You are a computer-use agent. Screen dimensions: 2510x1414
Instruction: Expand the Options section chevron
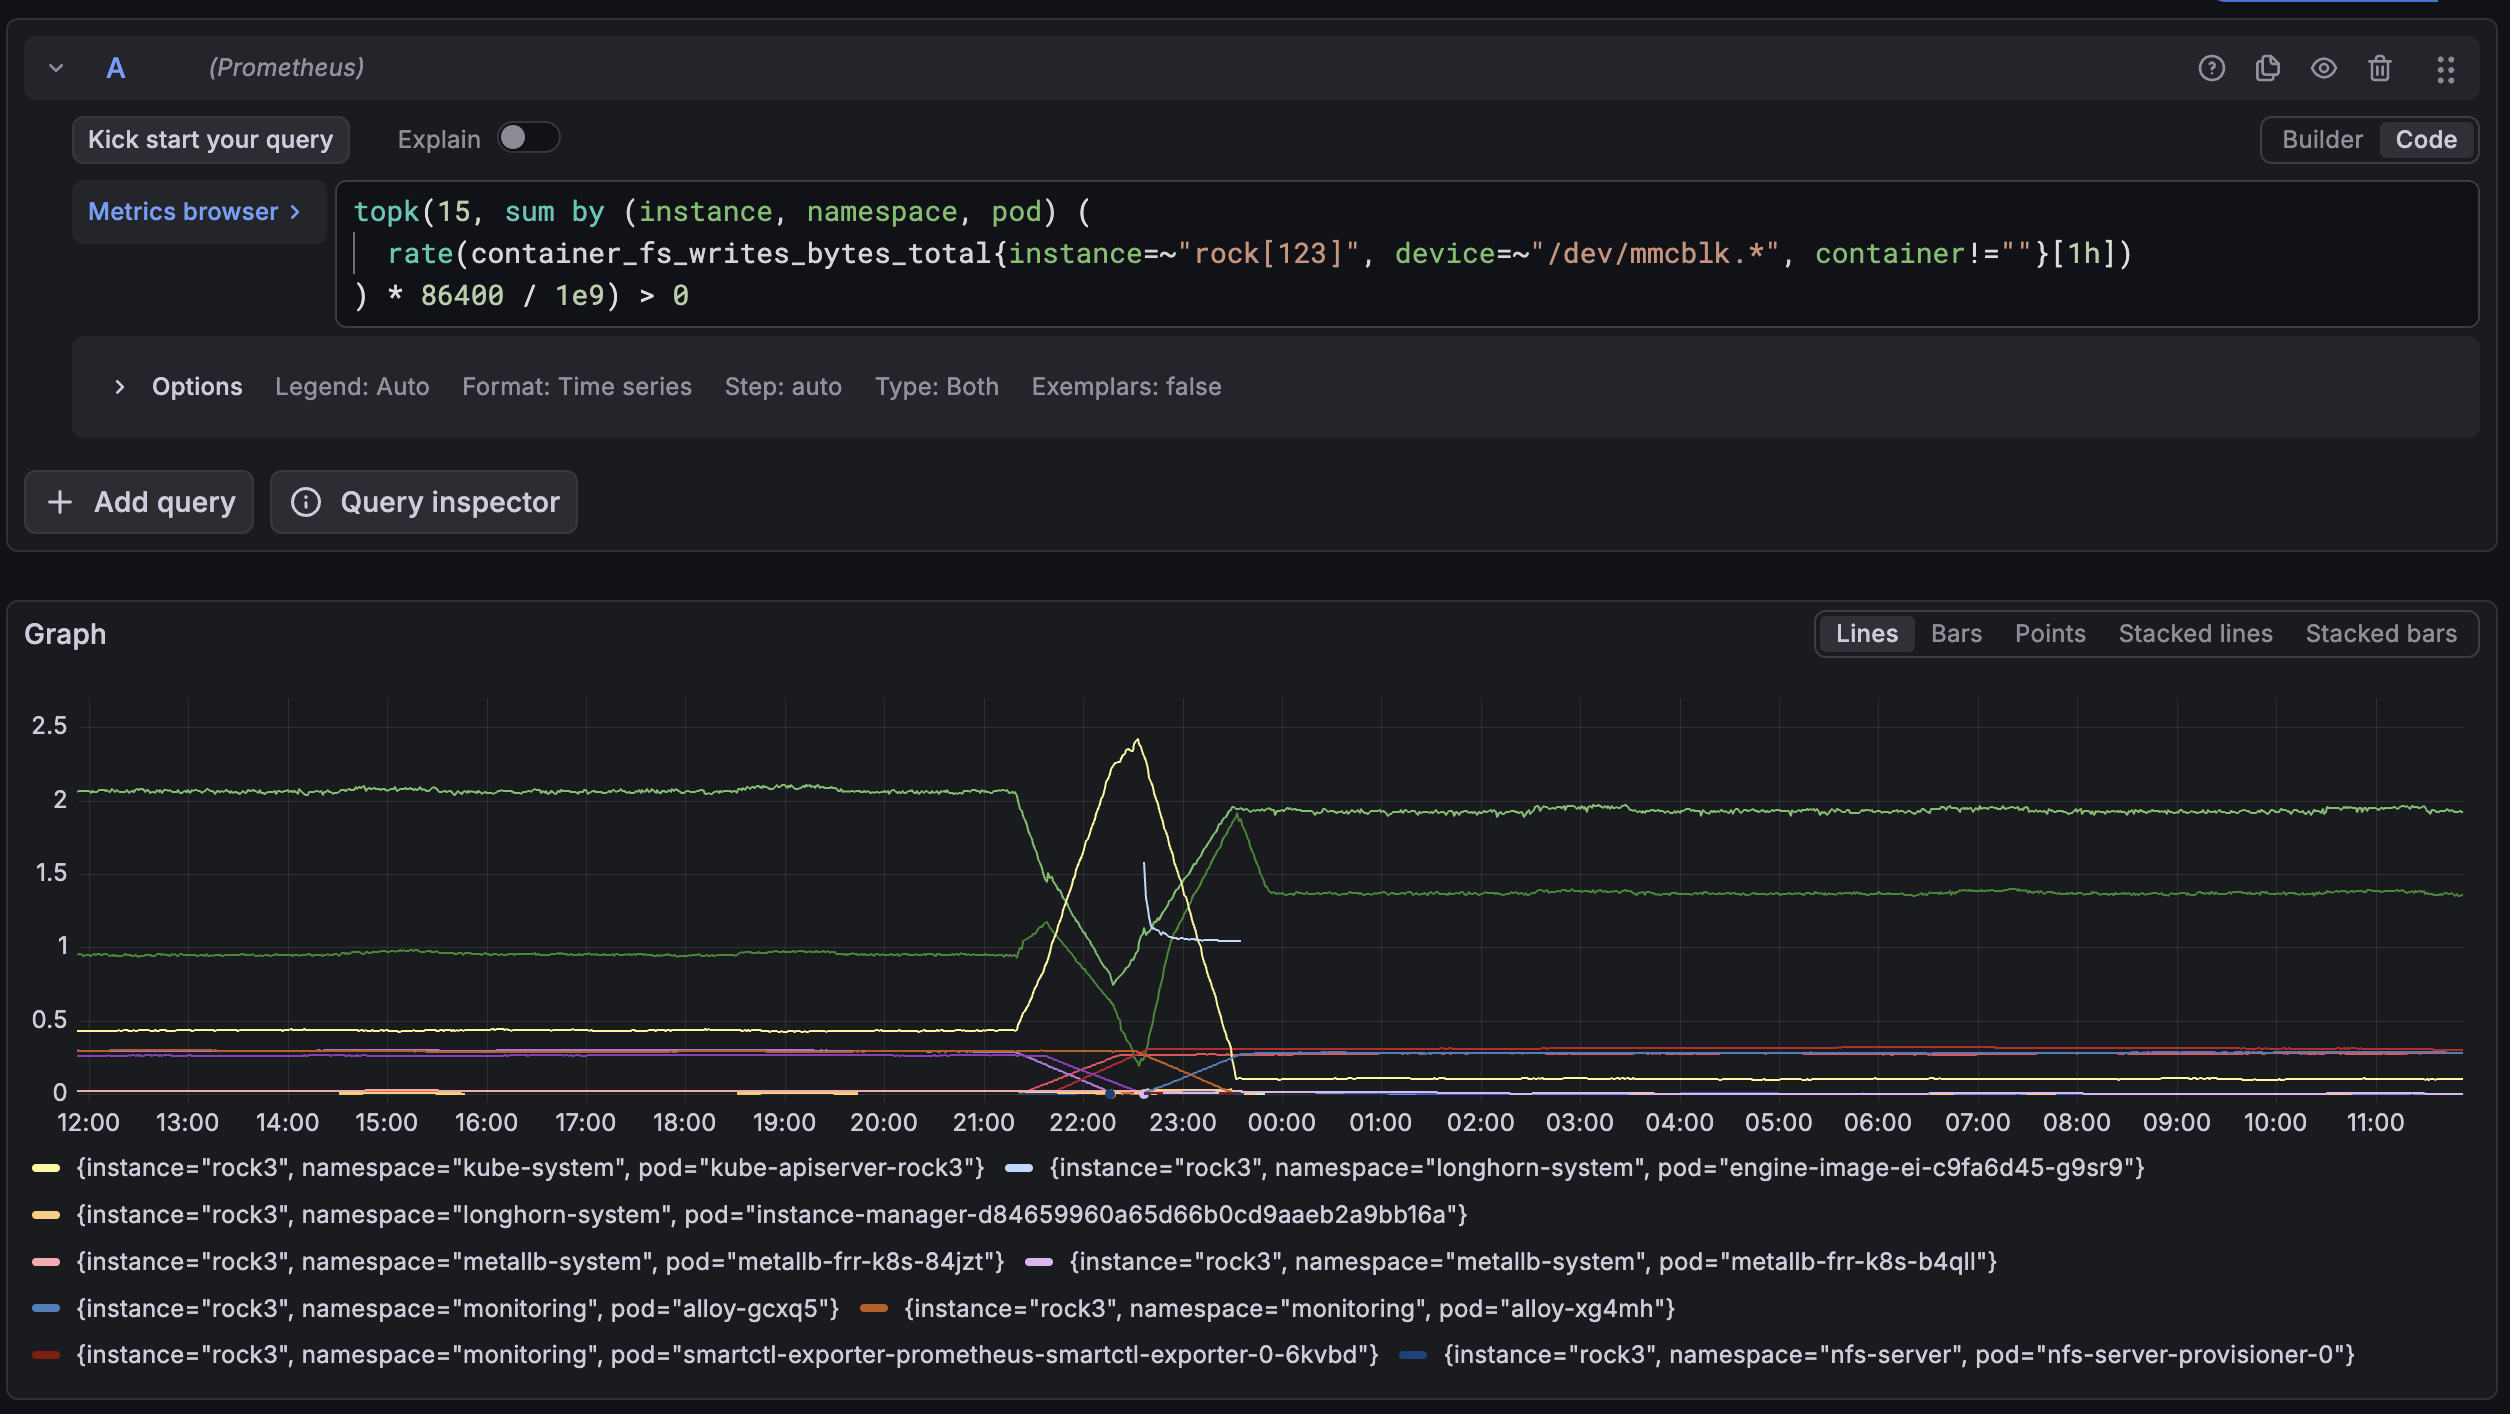click(x=119, y=387)
